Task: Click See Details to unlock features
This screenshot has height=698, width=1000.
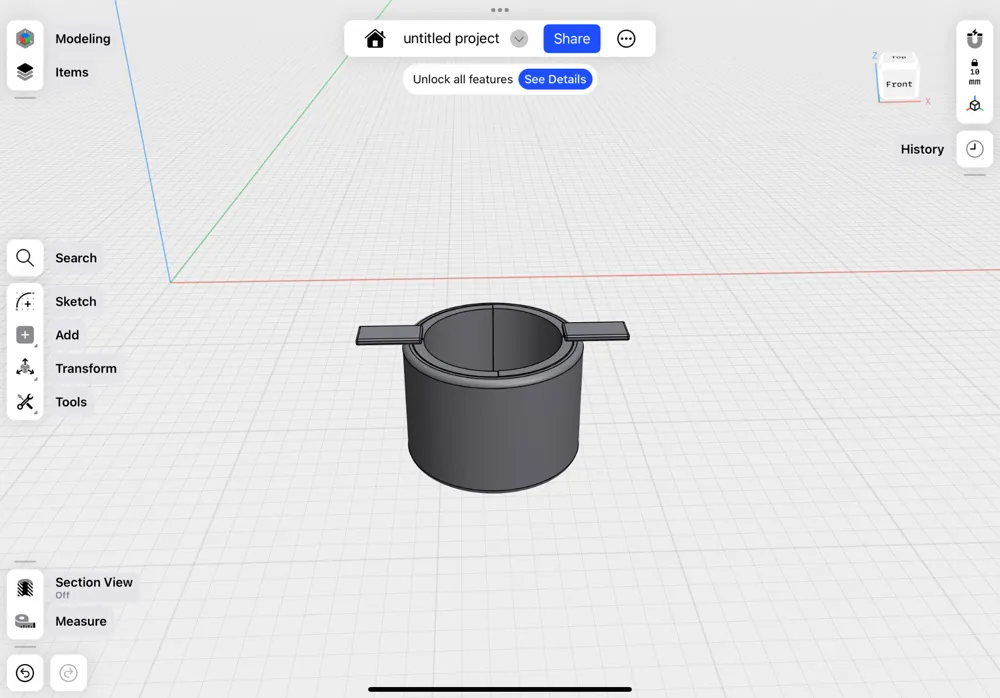Action: tap(555, 79)
